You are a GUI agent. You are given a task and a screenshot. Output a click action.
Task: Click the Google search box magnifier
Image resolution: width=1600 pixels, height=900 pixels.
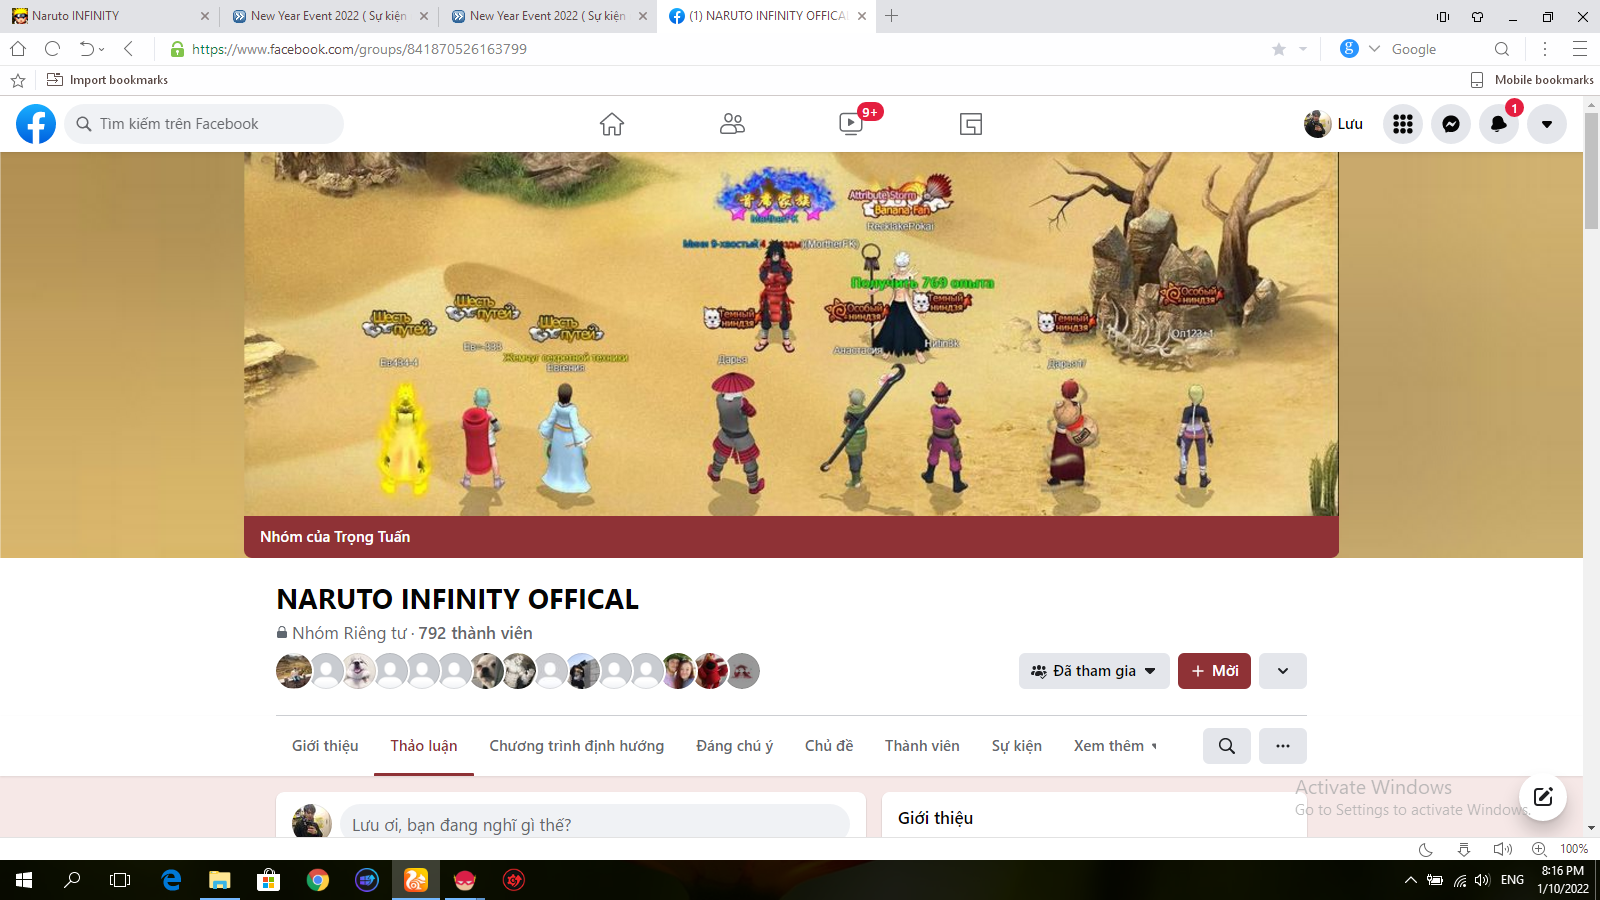click(x=1502, y=49)
